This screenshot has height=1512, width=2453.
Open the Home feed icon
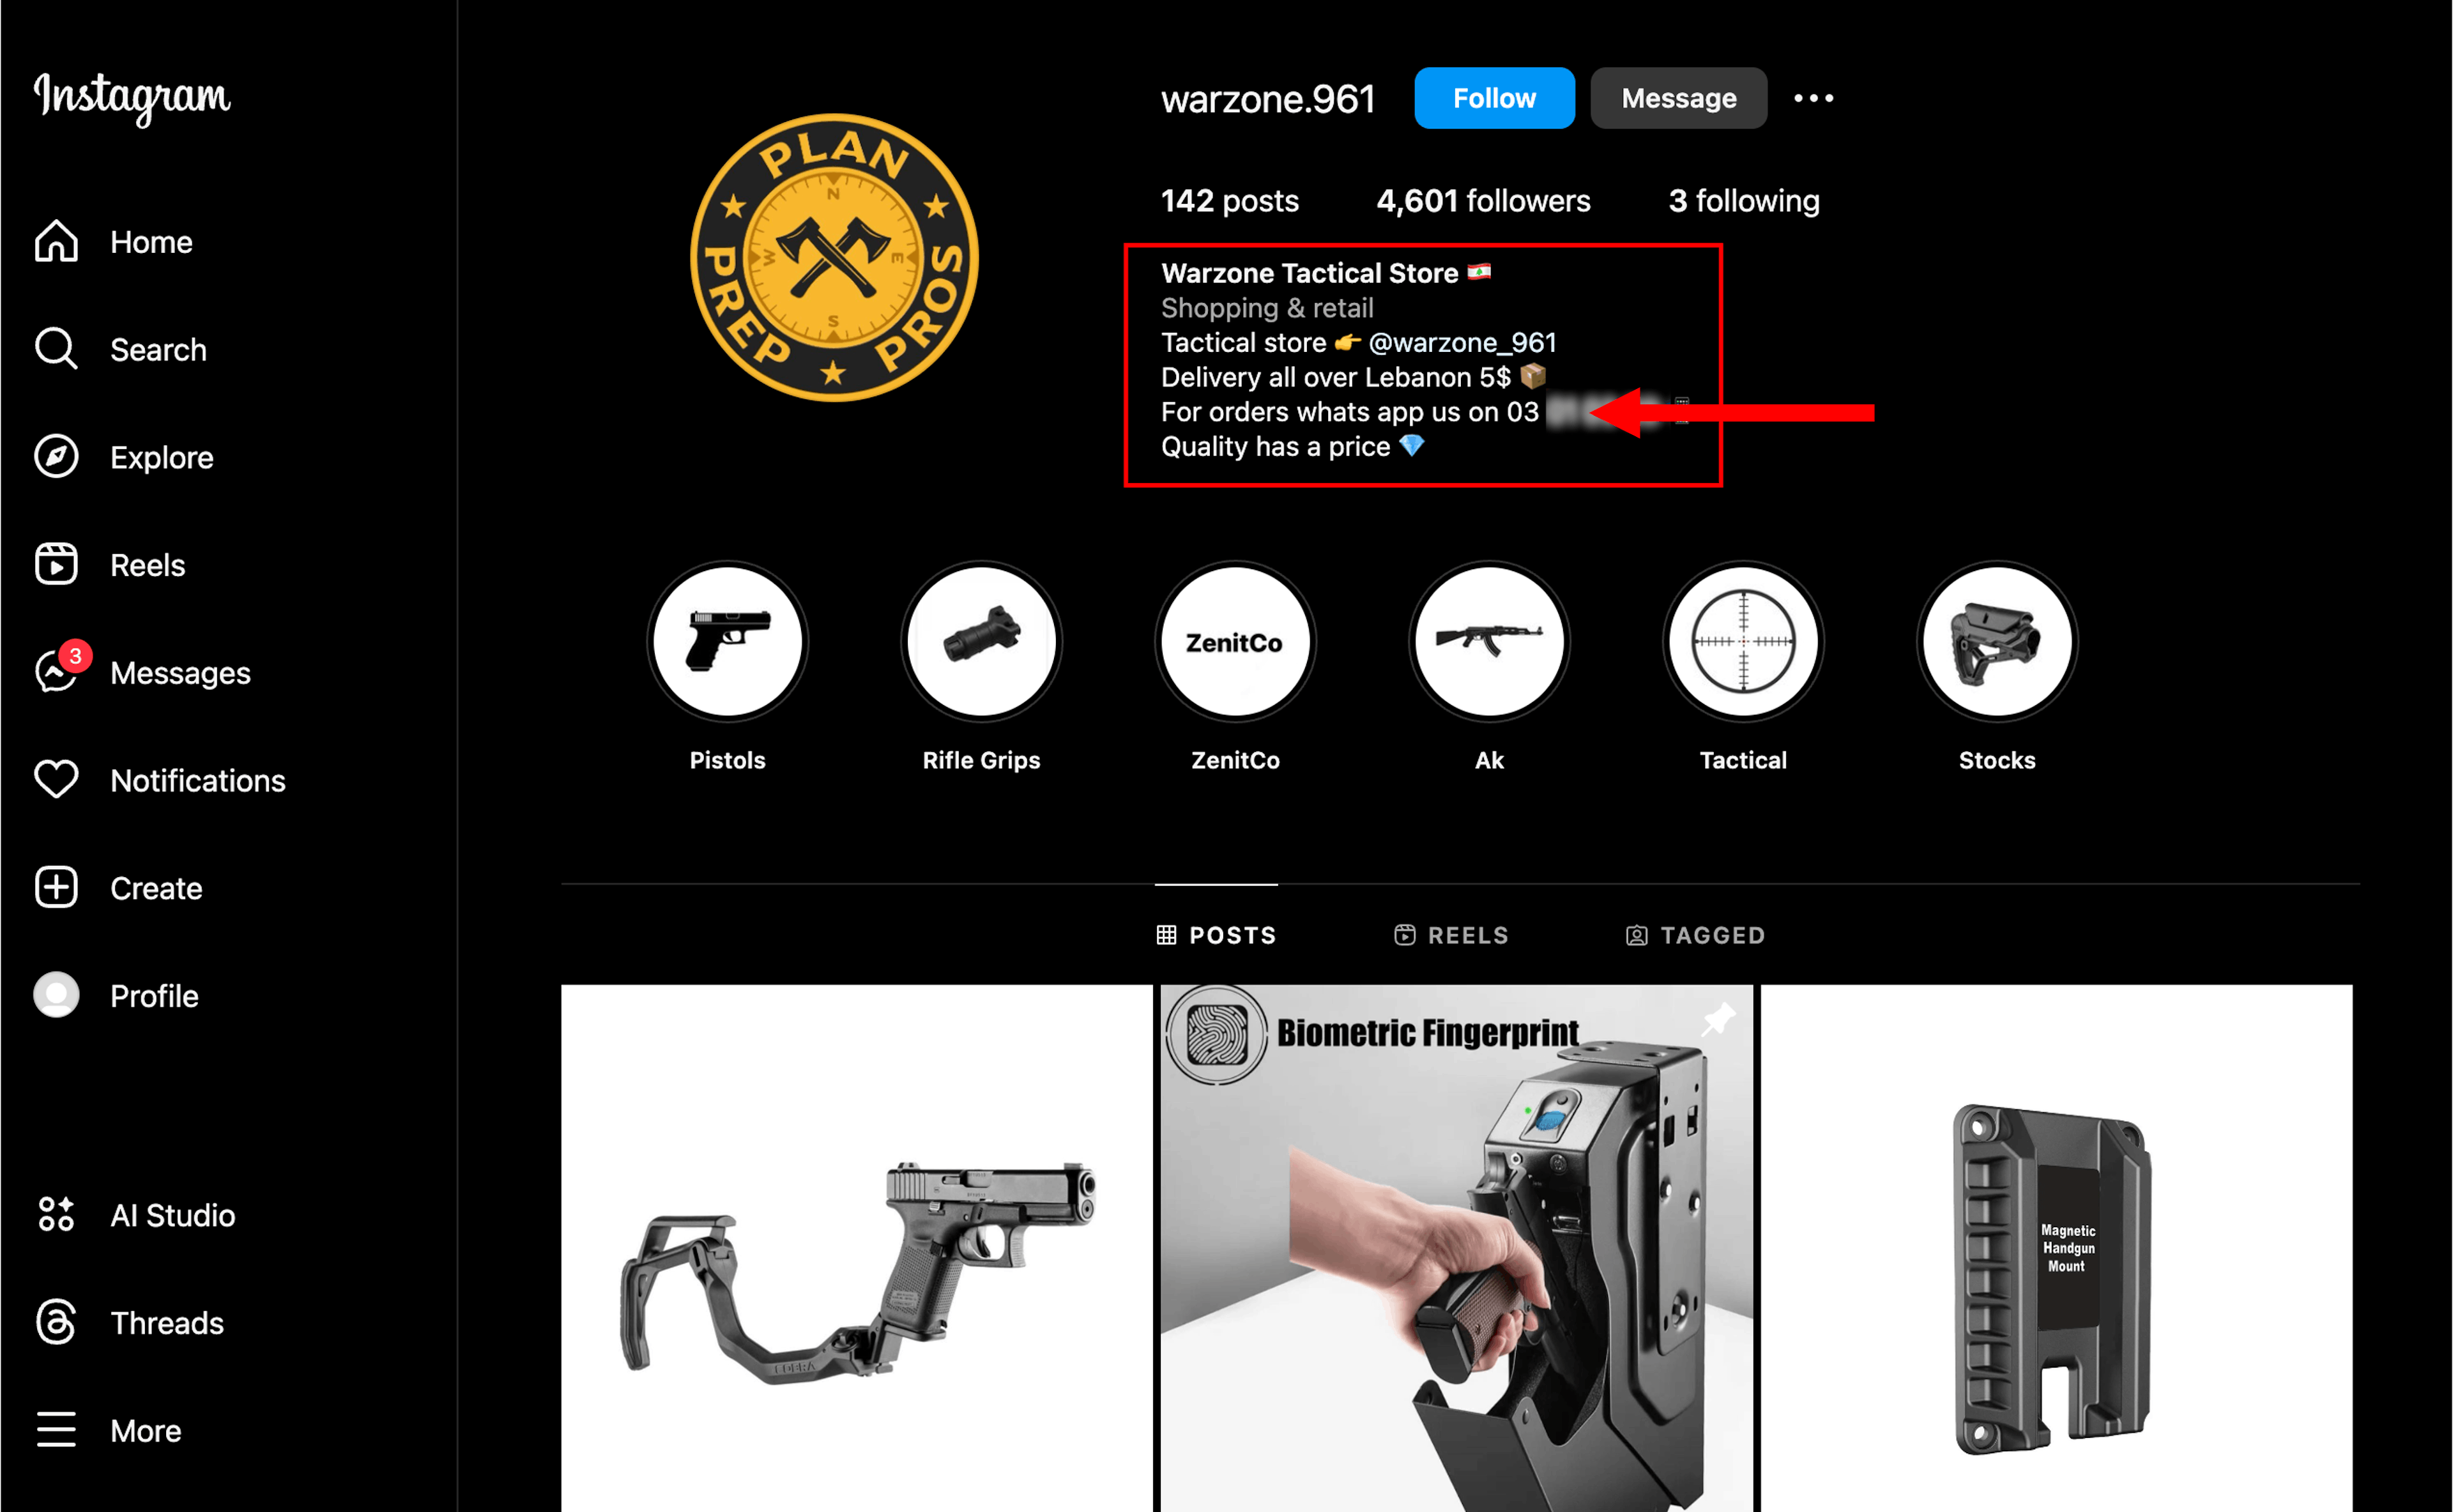[x=56, y=241]
